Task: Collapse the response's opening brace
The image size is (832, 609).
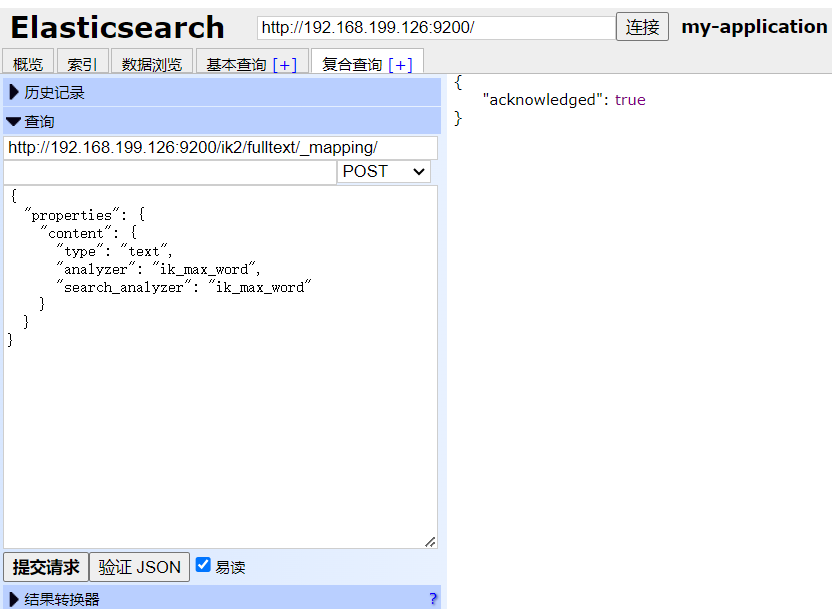Action: click(458, 82)
